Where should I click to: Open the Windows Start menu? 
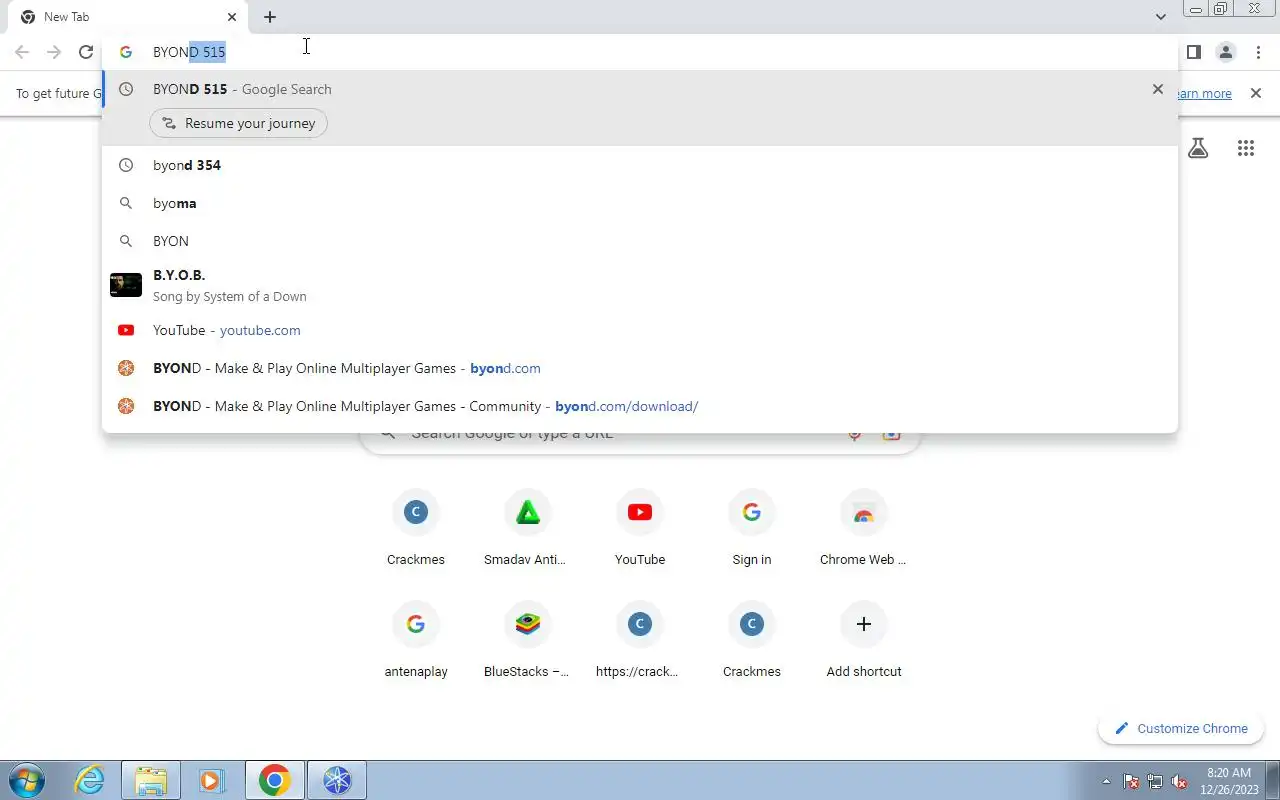[x=27, y=780]
